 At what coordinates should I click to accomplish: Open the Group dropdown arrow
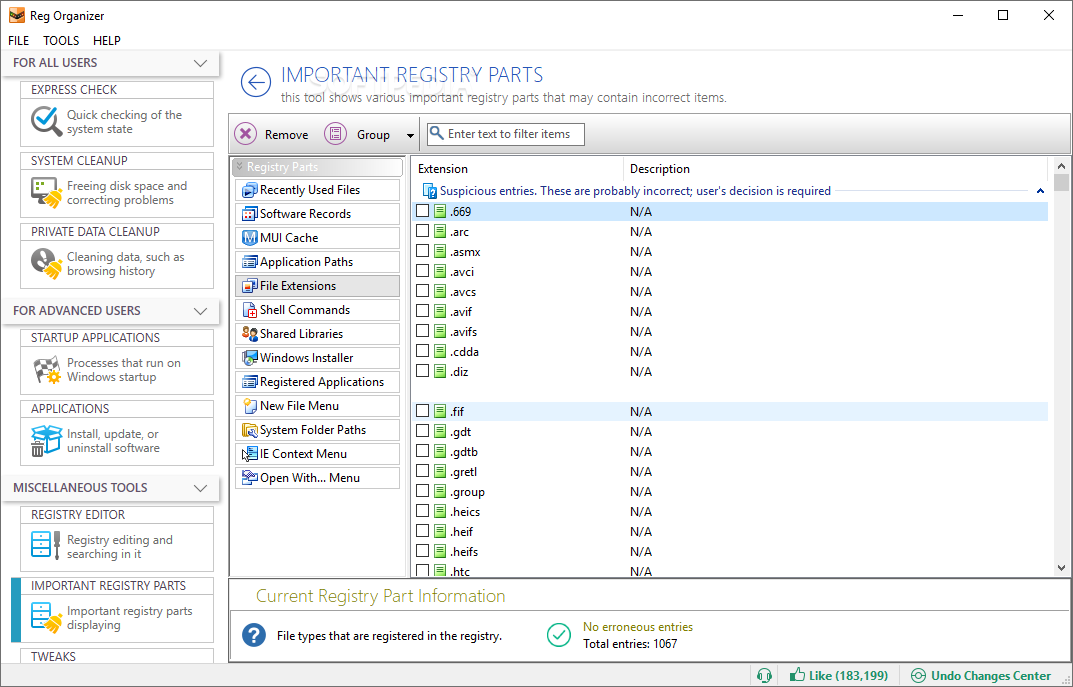pos(410,135)
